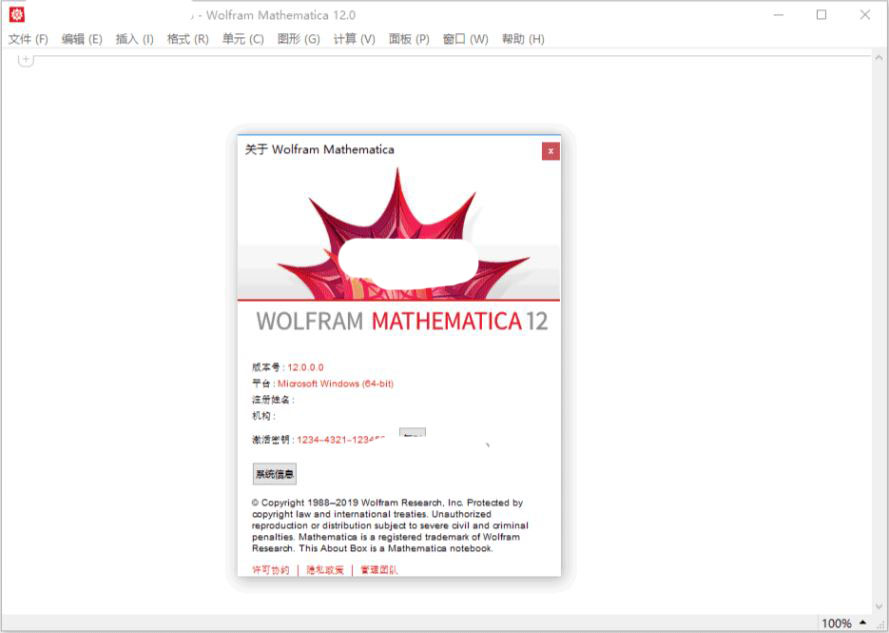Open the 插入 (I) menu
This screenshot has width=889, height=633.
point(135,39)
